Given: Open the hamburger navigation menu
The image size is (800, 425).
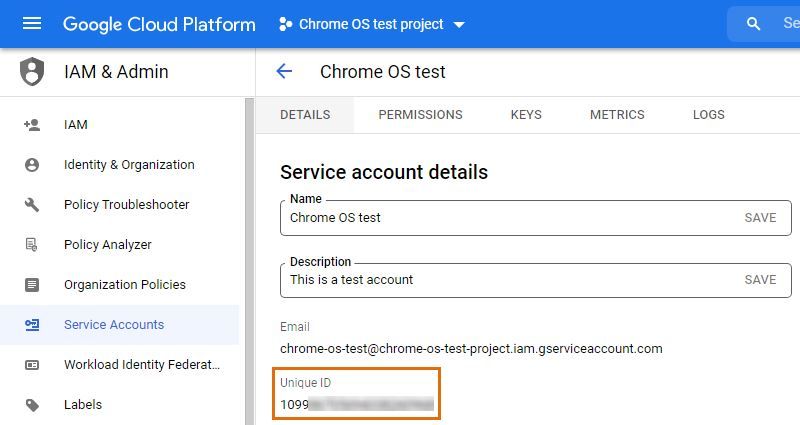Looking at the screenshot, I should click(x=32, y=24).
